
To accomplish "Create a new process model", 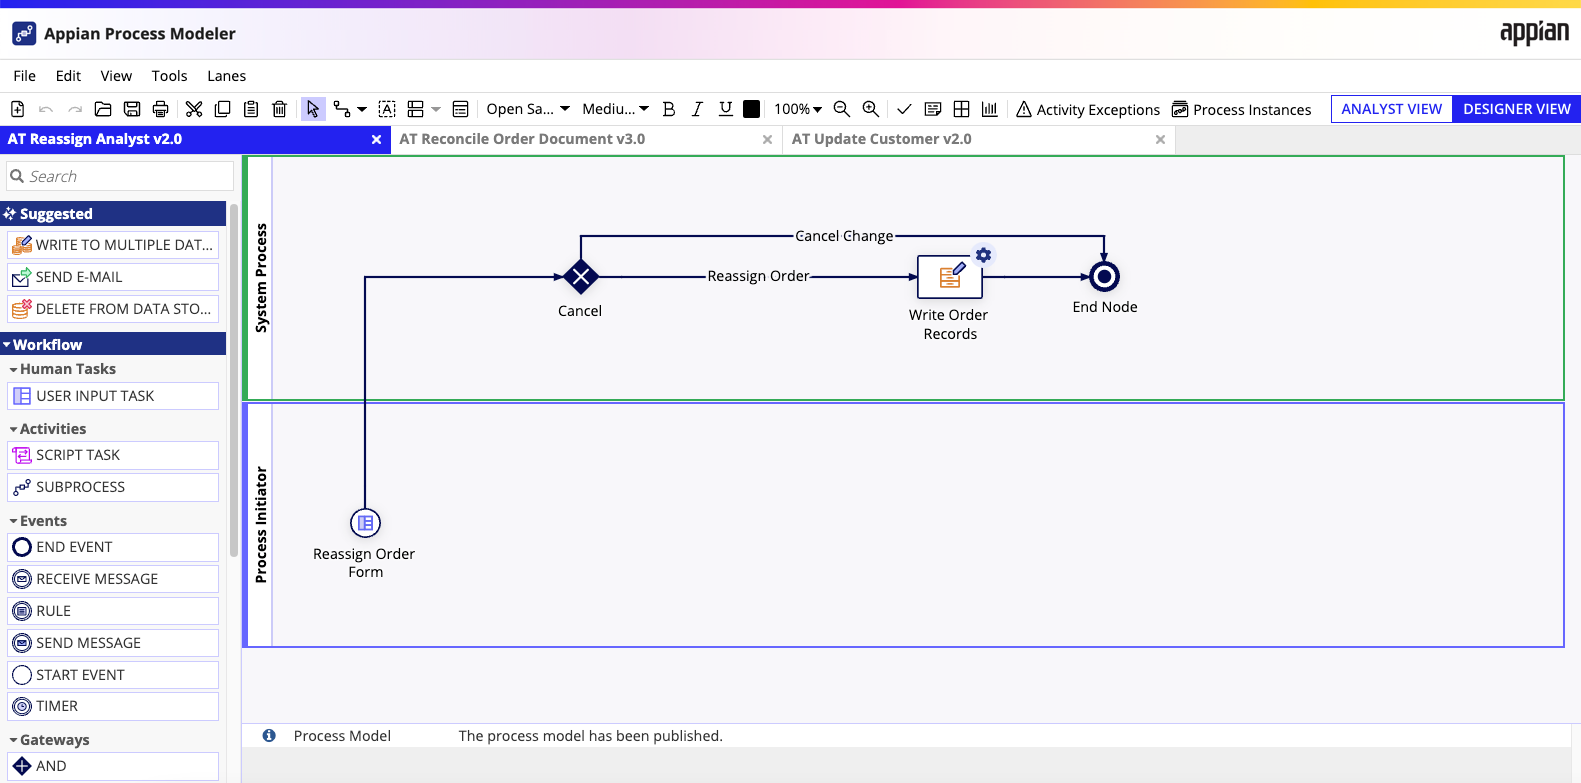I will click(17, 109).
